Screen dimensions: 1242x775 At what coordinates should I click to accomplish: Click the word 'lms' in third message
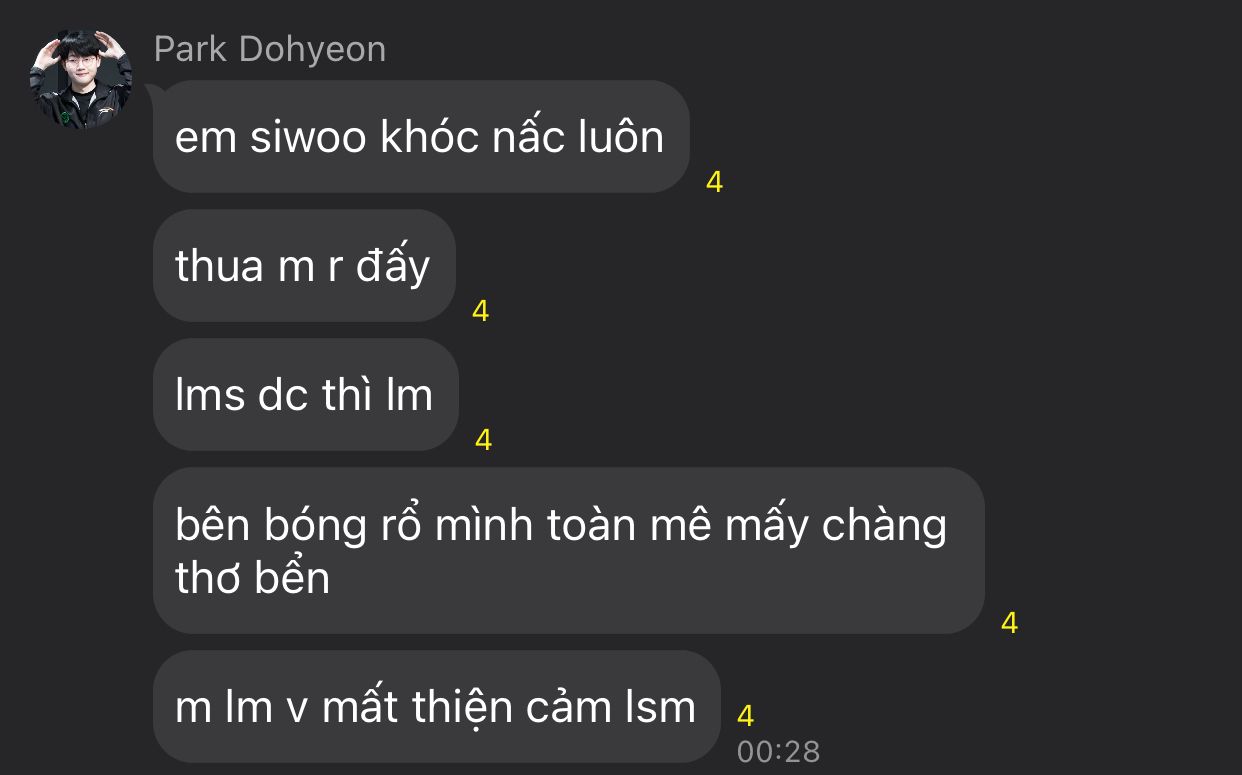(210, 395)
